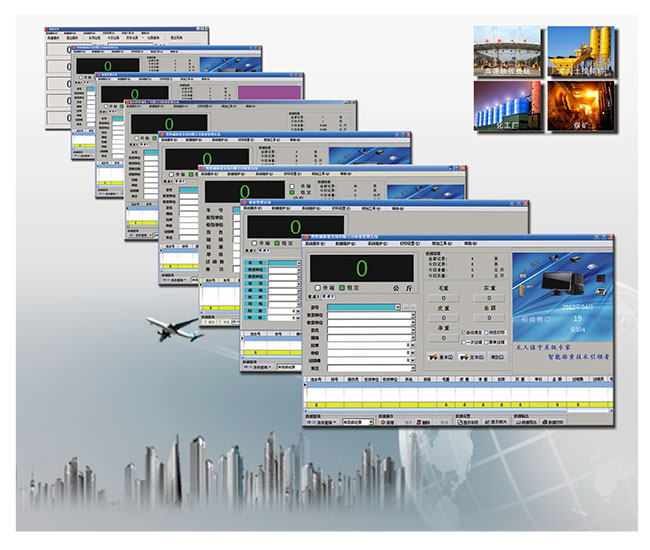Toggle 简单过磅 checkbox in front window
650x550 pixels.
click(x=487, y=342)
